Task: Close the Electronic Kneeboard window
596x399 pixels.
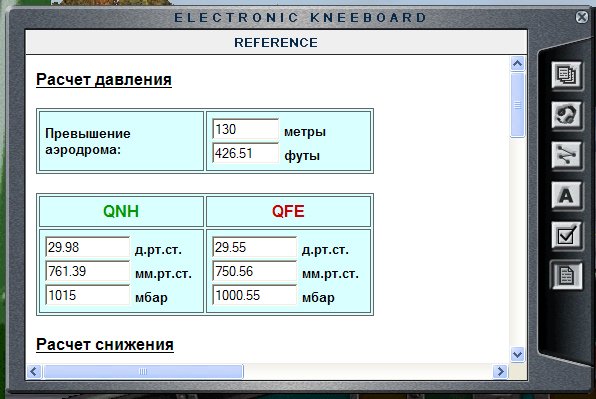Action: [582, 17]
